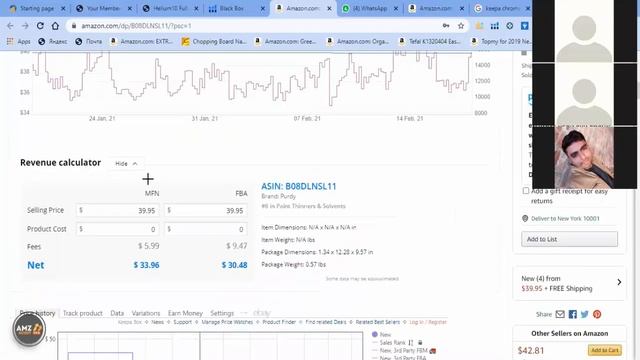Screen dimensions: 640x360
Task: Close the Black Box tab
Action: [x=262, y=8]
